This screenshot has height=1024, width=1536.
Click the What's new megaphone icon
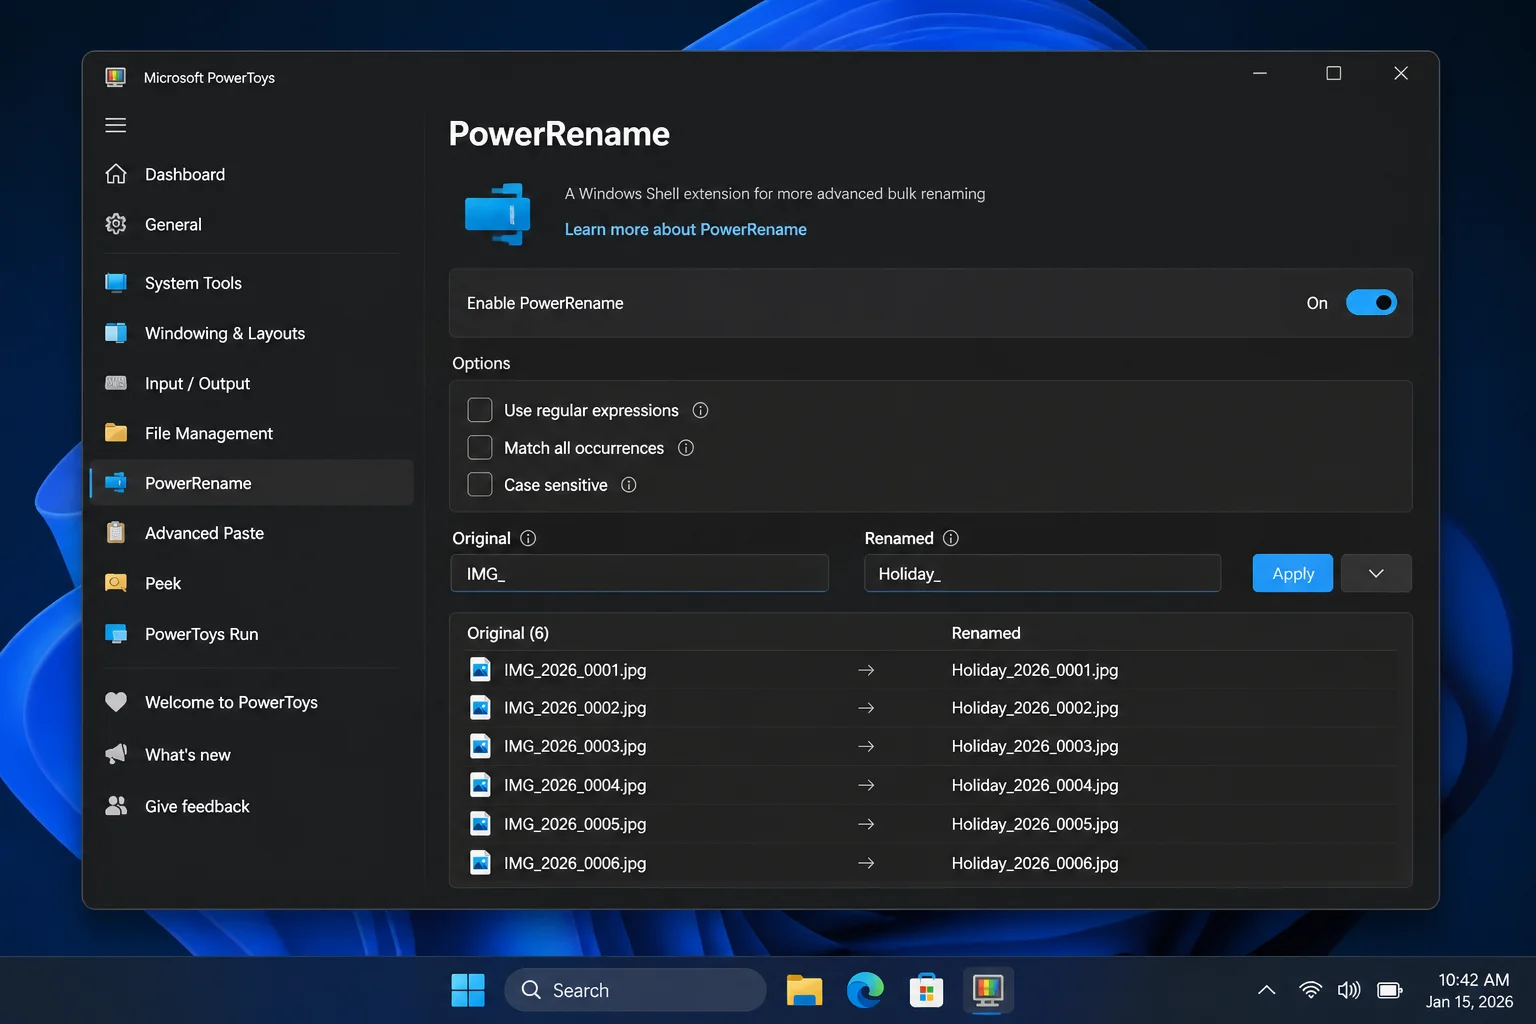click(x=116, y=754)
